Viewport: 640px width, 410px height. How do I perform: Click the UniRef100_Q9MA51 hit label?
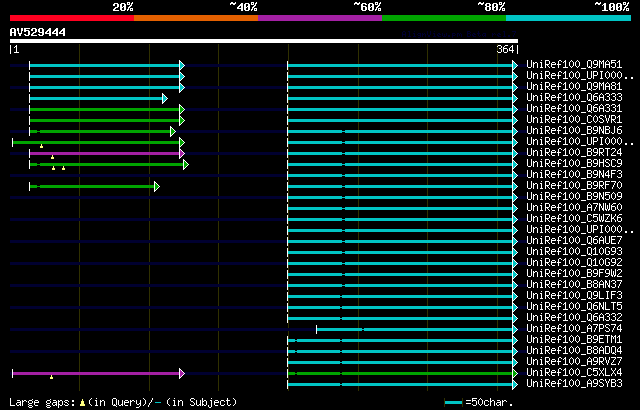[574, 64]
